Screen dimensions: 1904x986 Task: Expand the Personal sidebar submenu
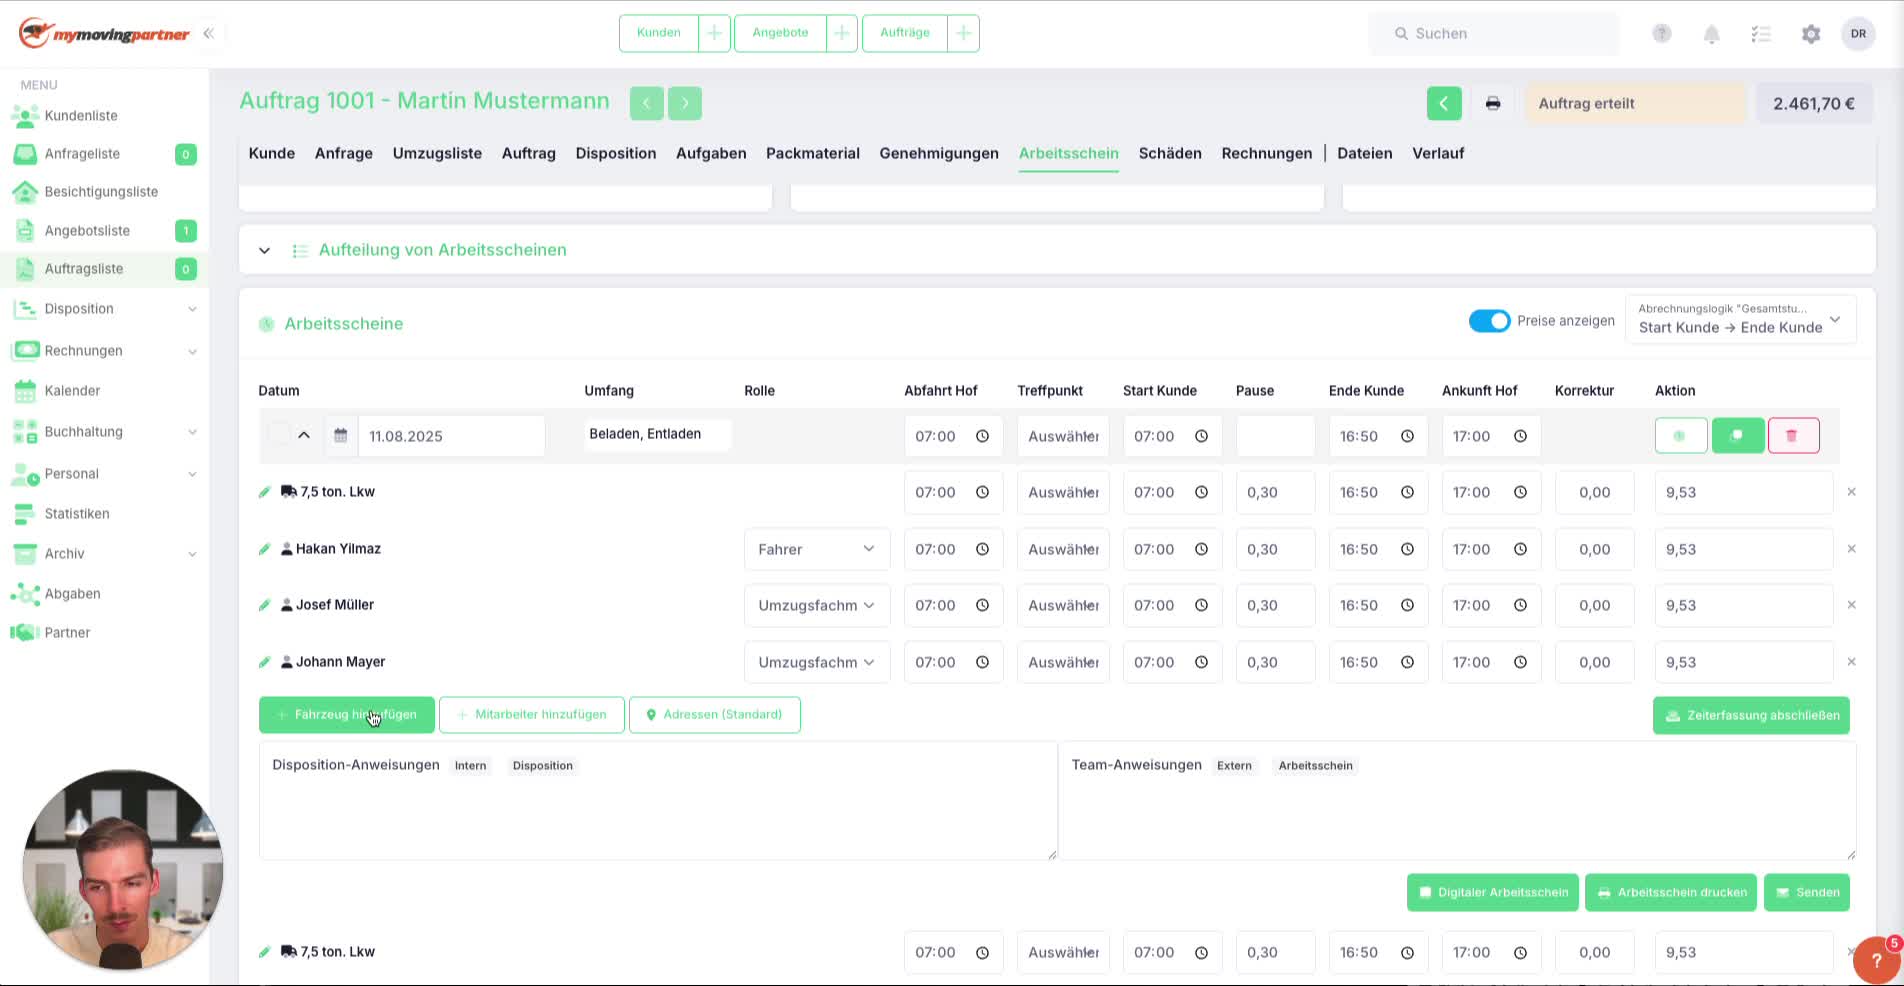point(192,474)
